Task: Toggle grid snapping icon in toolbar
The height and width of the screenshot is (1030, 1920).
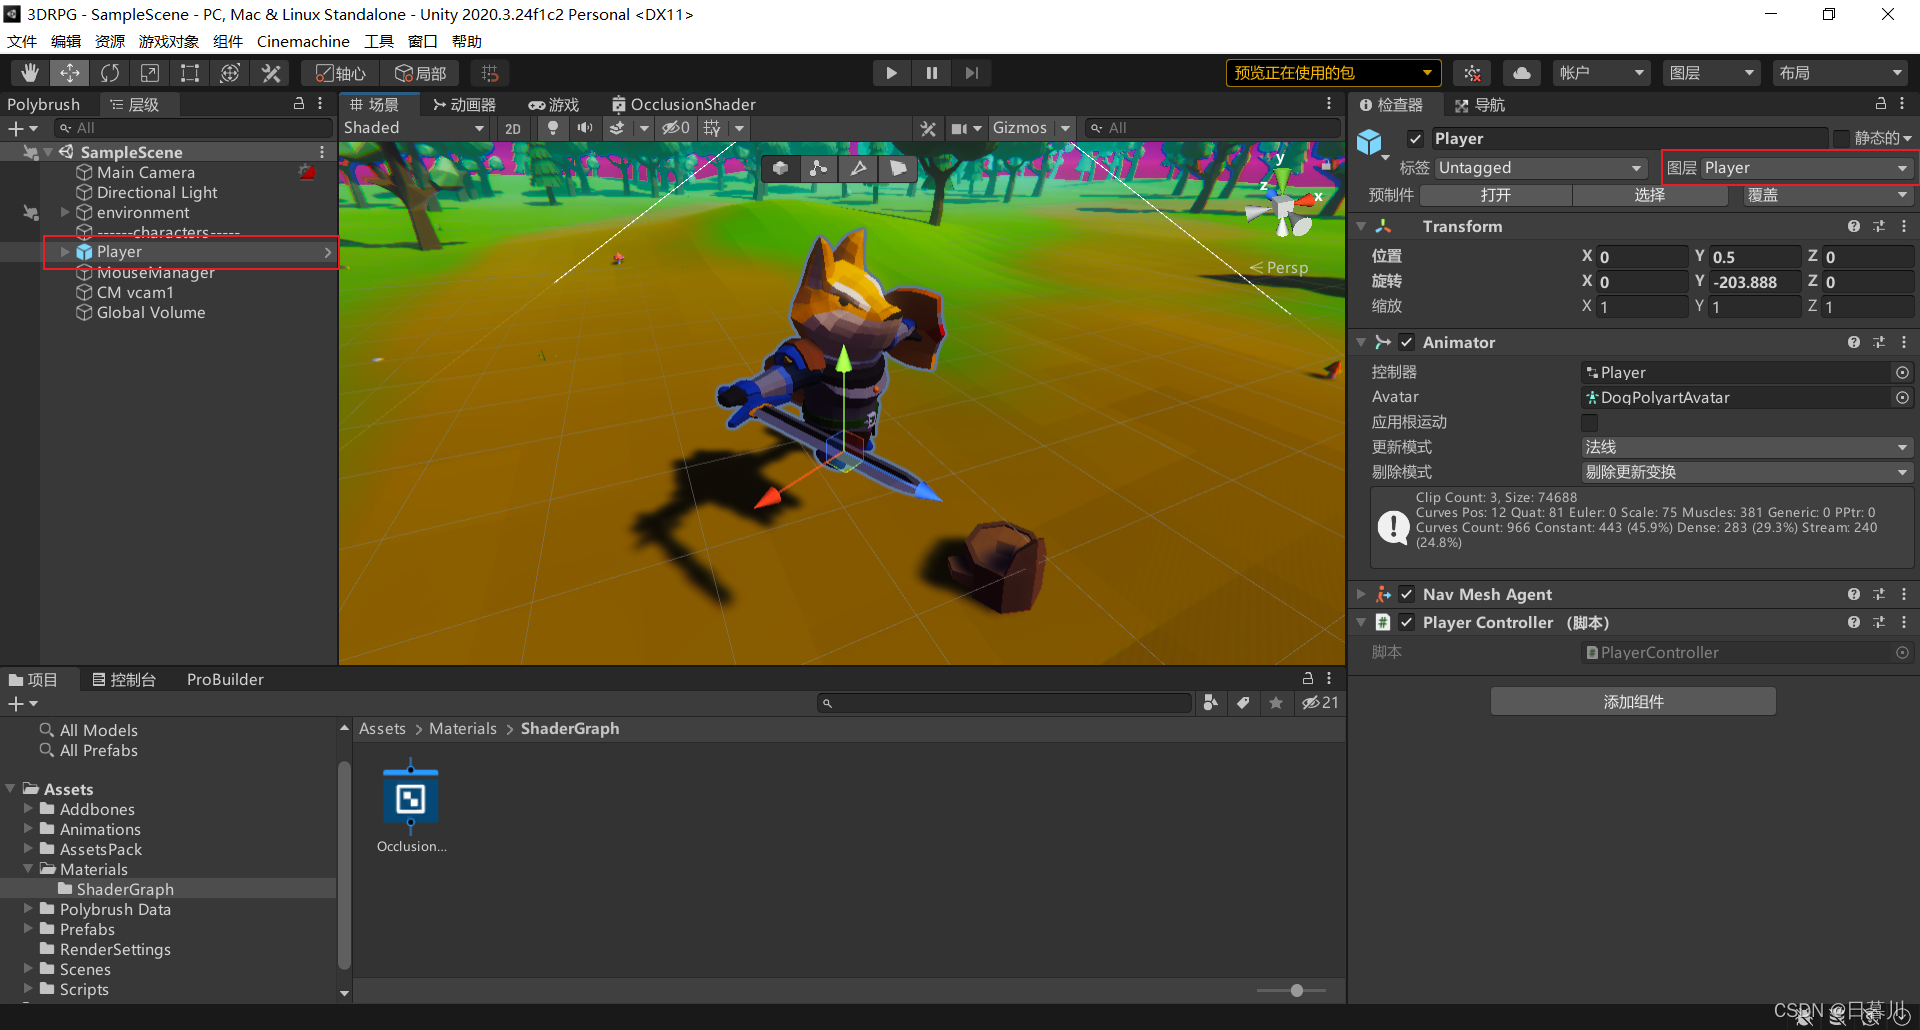Action: [489, 73]
